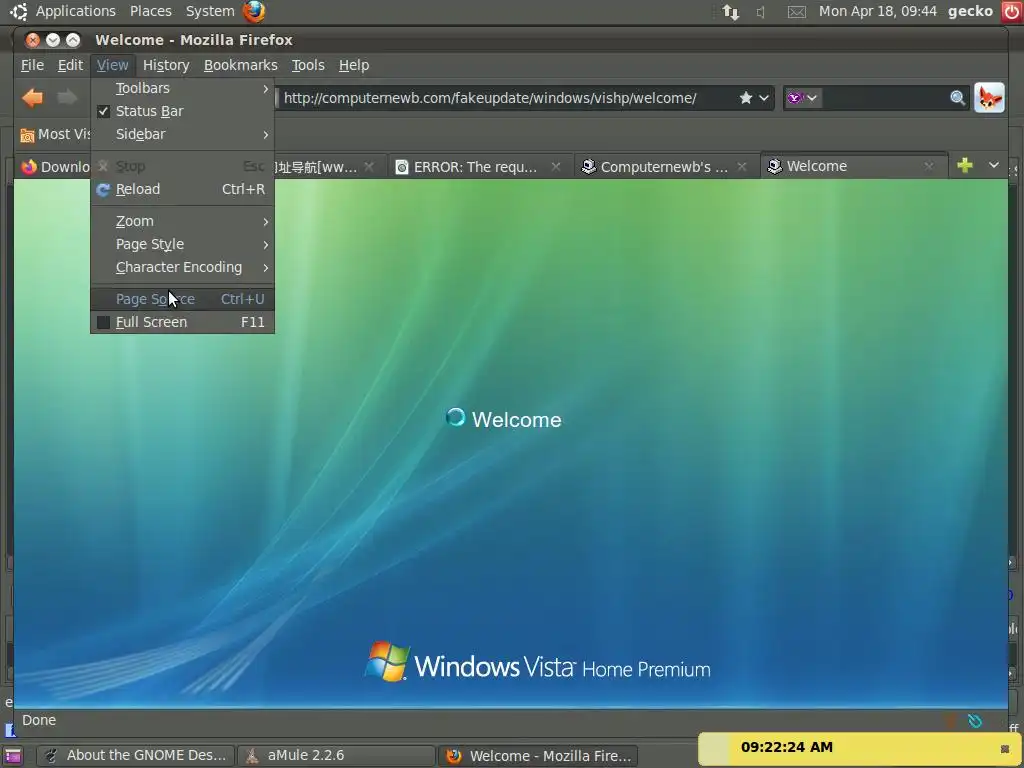Click inside the search box field
The width and height of the screenshot is (1024, 768).
(884, 98)
